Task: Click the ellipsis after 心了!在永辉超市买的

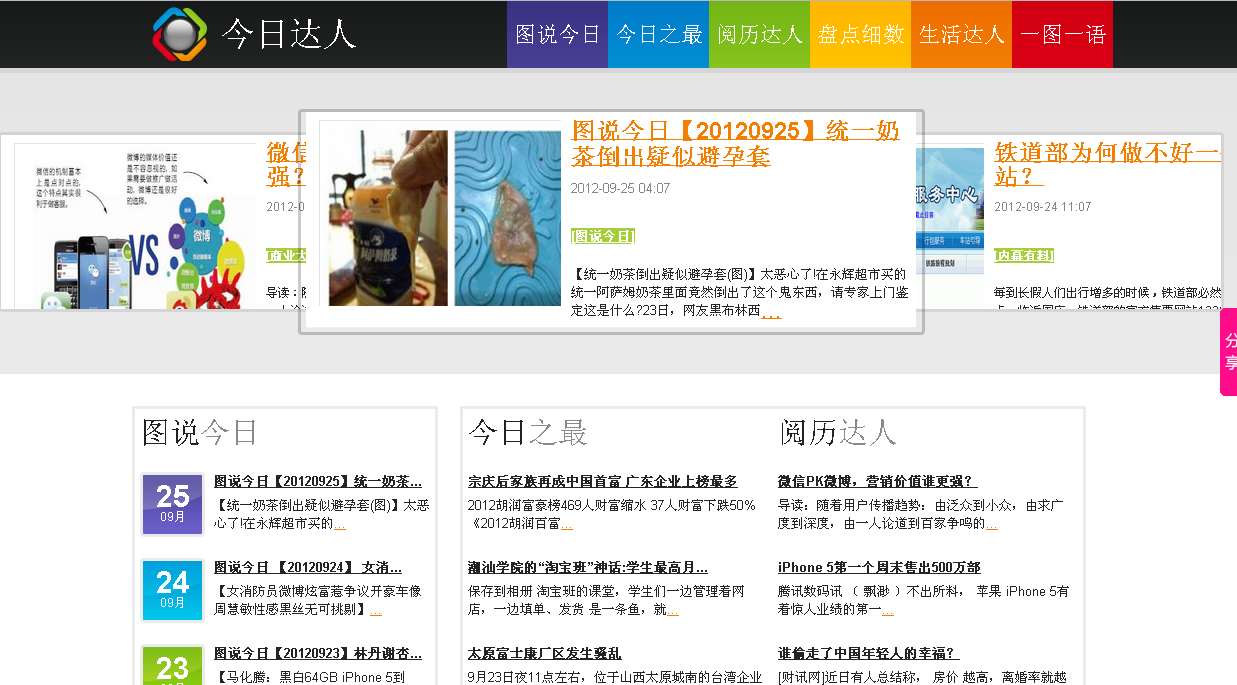Action: pyautogui.click(x=340, y=524)
